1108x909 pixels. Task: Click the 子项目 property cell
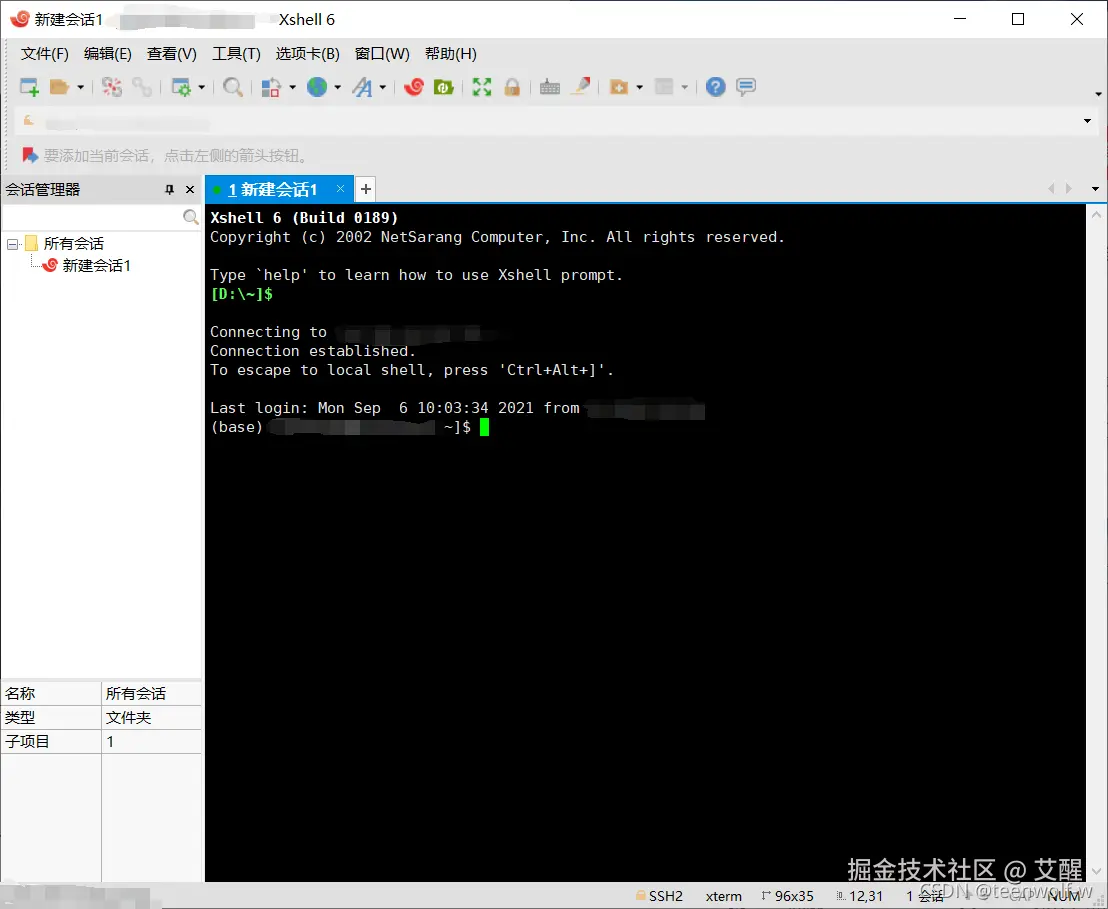click(52, 741)
